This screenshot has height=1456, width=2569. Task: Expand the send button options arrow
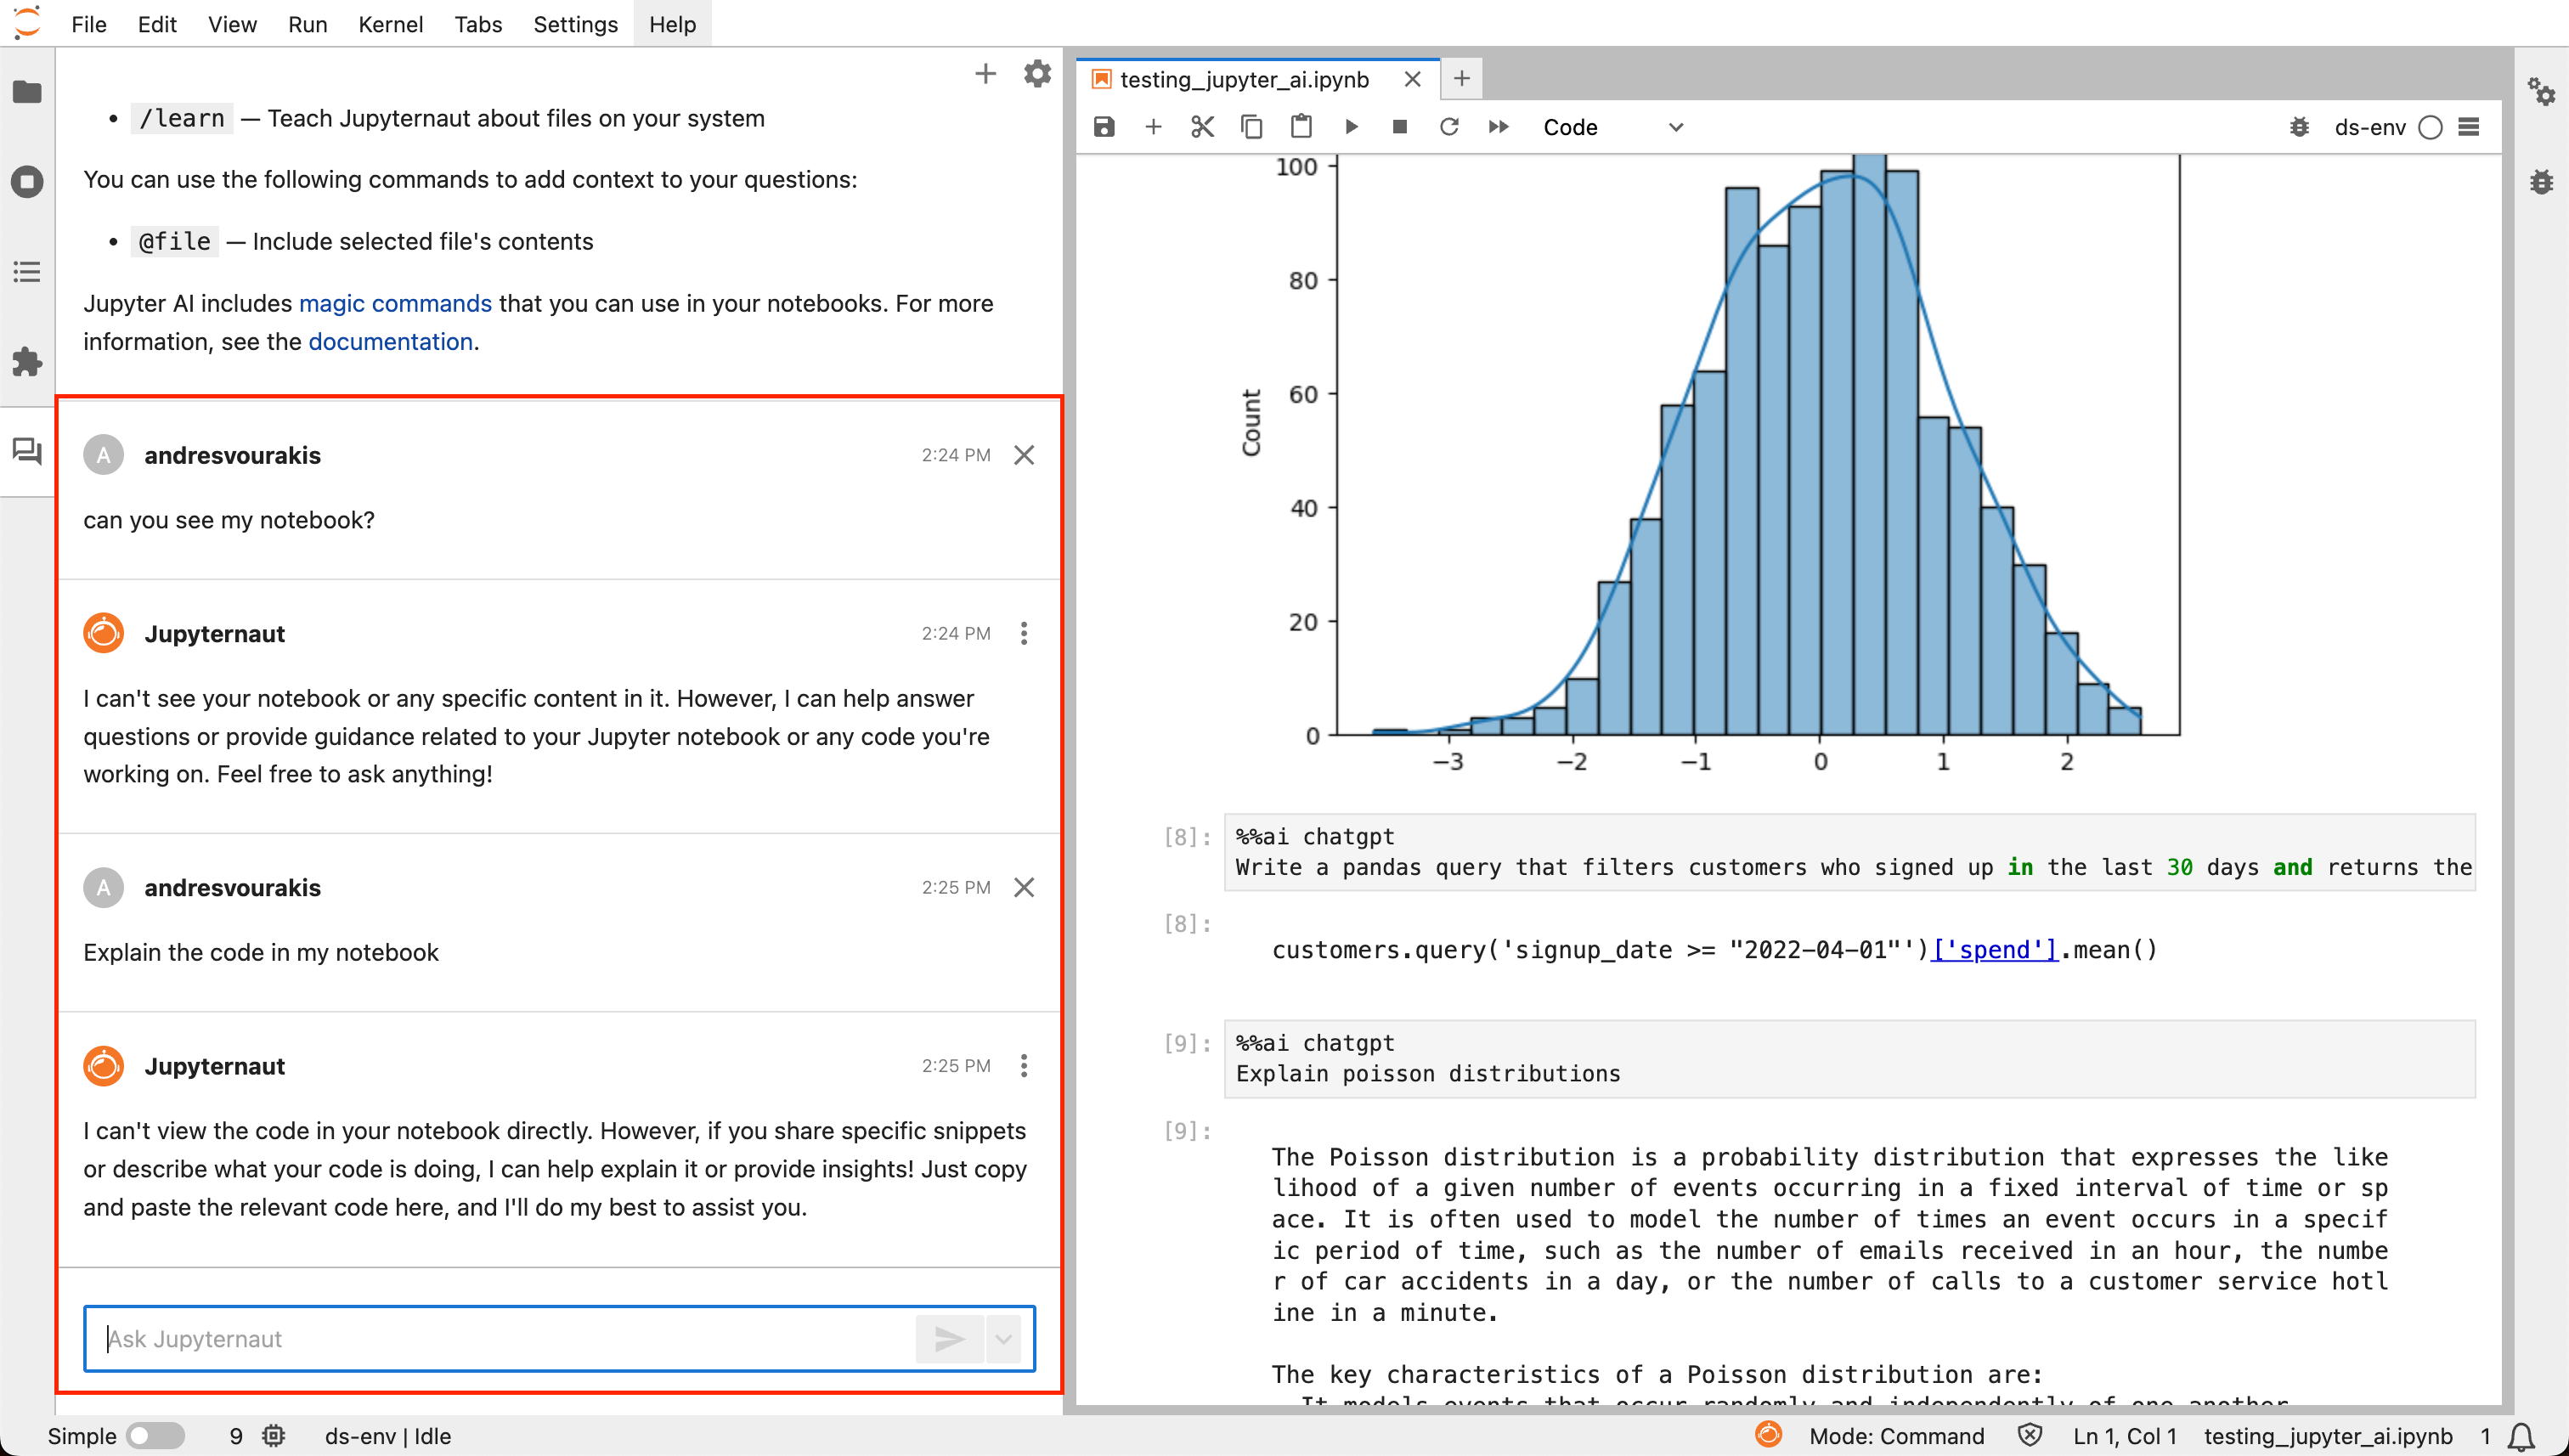coord(1003,1338)
